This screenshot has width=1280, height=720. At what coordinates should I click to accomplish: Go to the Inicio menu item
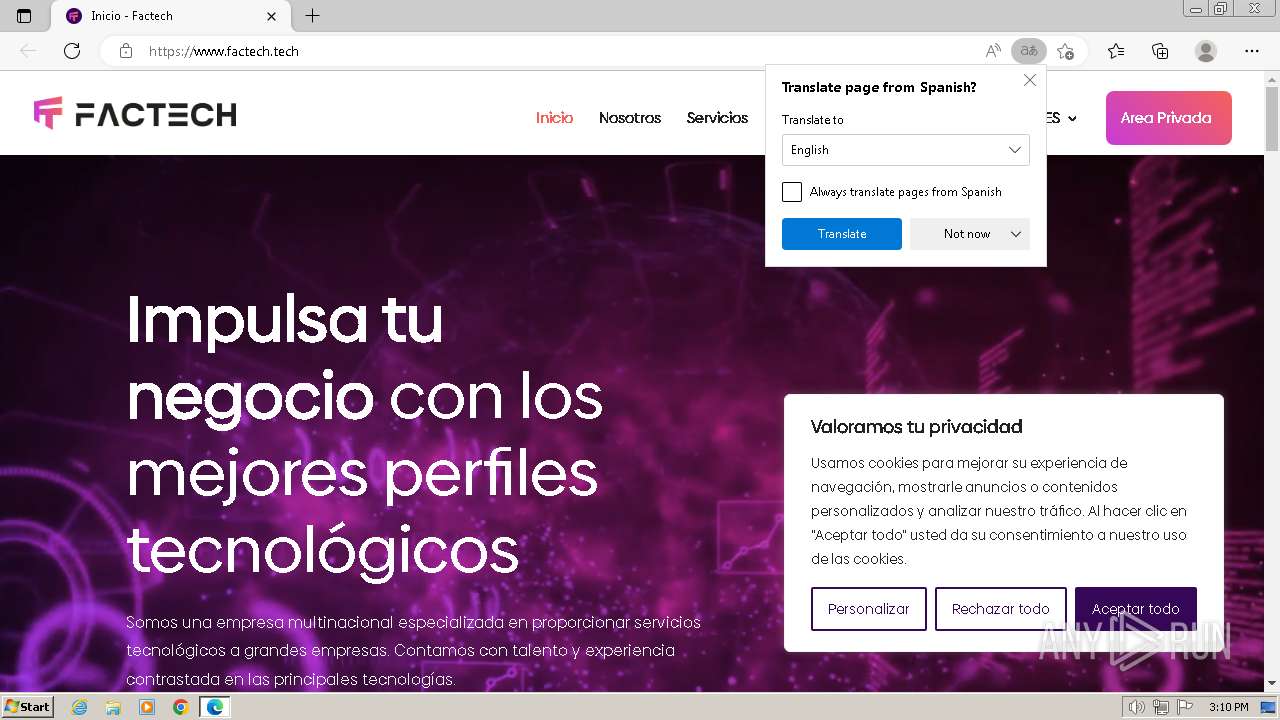pyautogui.click(x=554, y=118)
